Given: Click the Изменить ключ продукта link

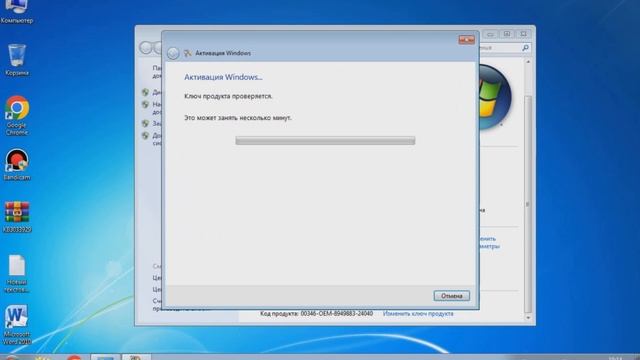Looking at the screenshot, I should pos(418,313).
